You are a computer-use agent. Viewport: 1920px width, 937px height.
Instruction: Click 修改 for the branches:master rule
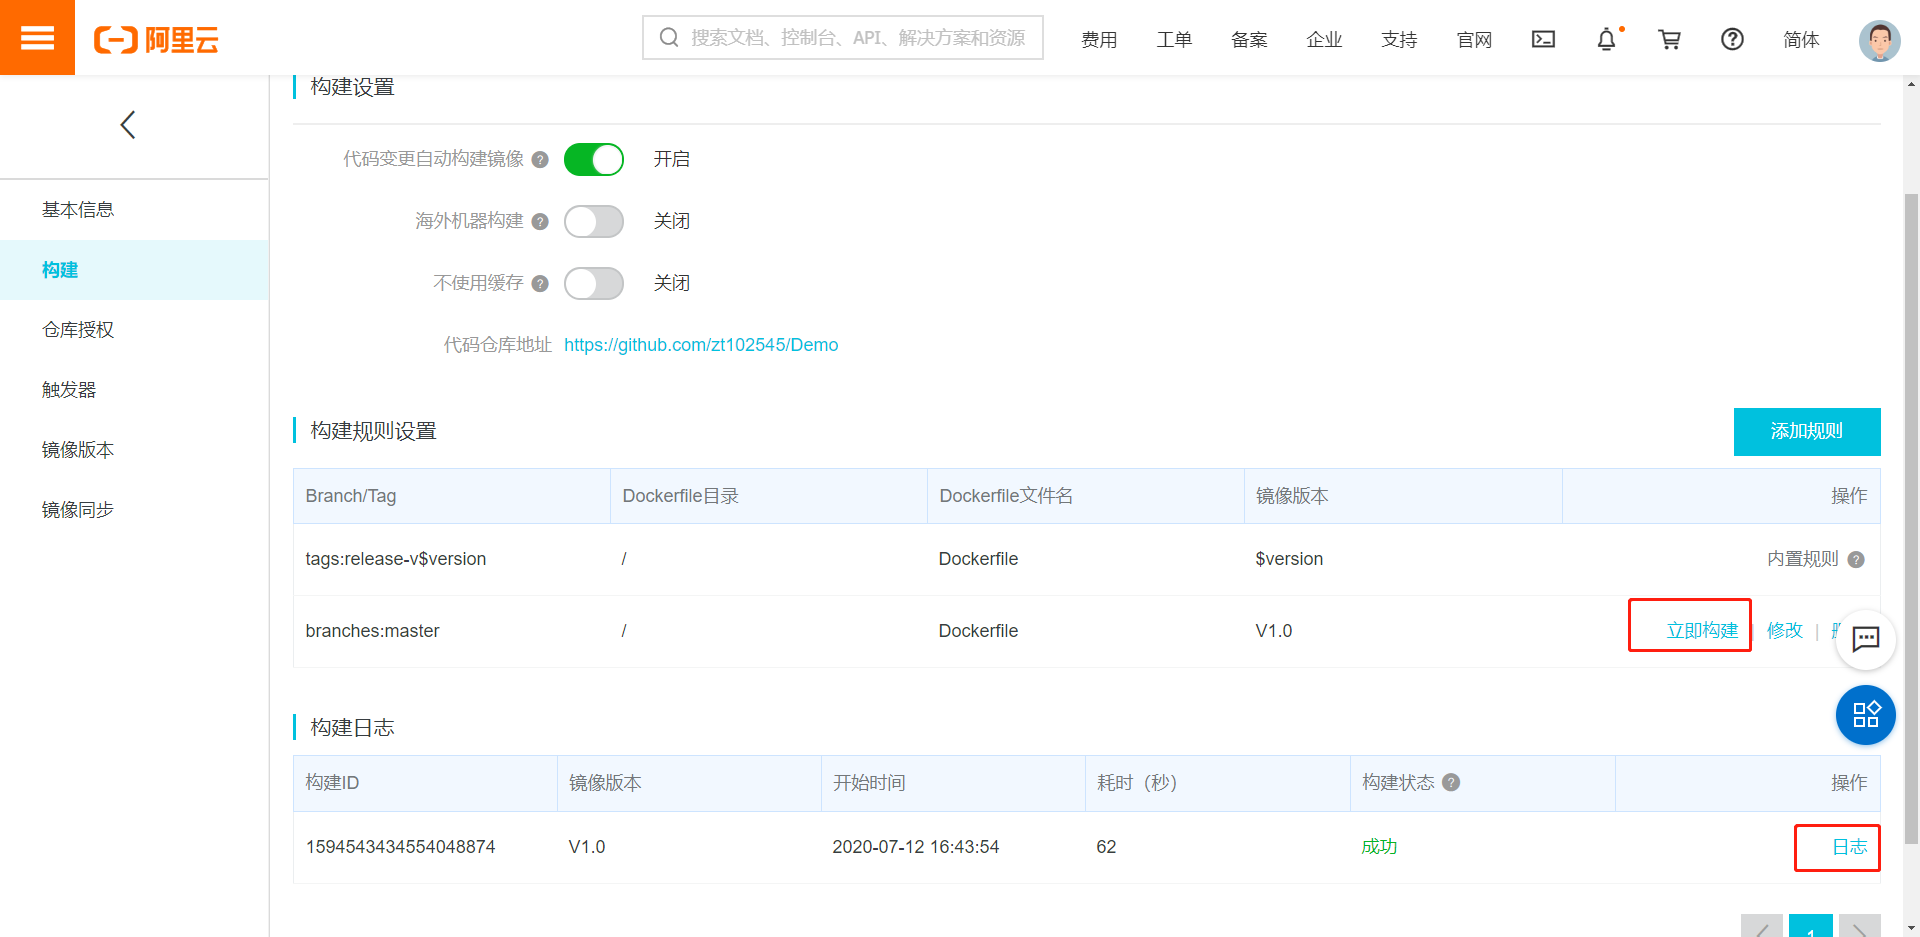click(1785, 631)
